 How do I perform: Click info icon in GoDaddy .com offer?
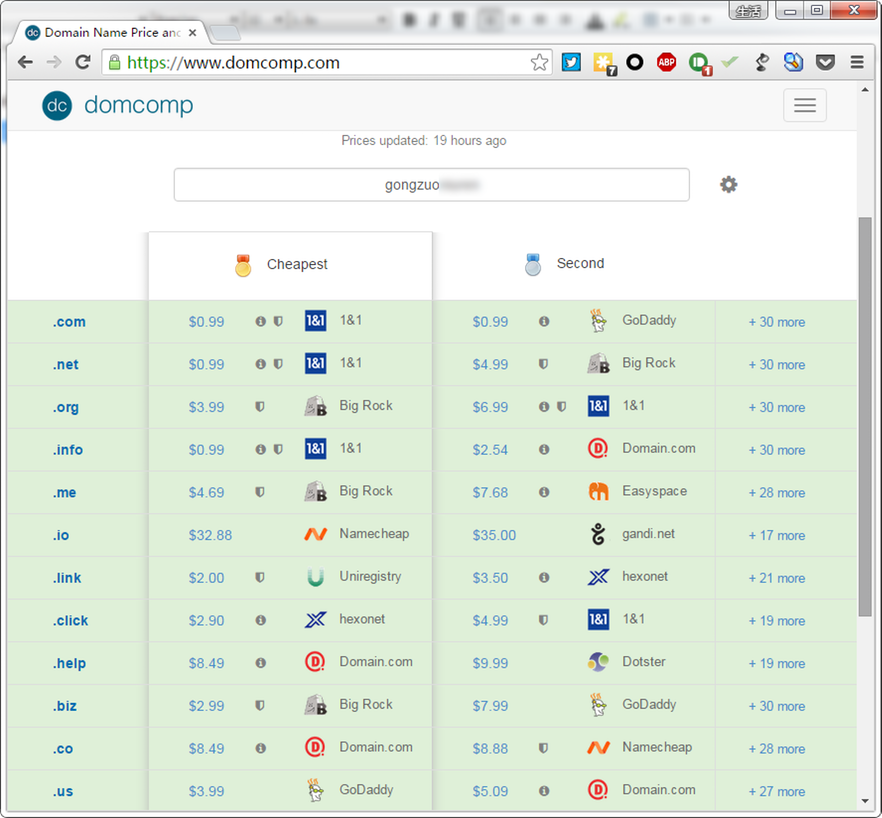(x=544, y=321)
